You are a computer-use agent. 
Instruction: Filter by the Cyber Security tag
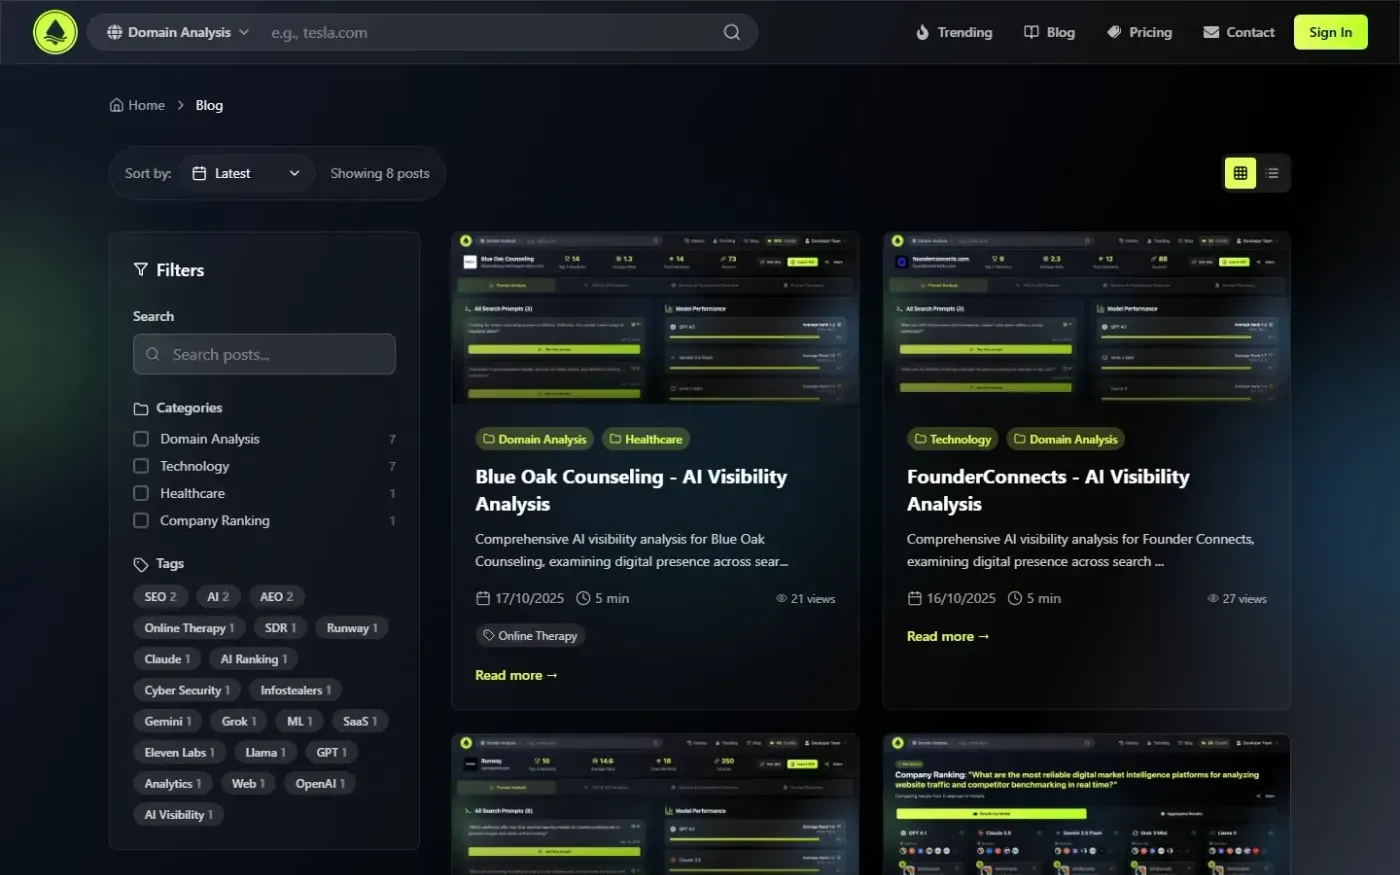point(187,690)
